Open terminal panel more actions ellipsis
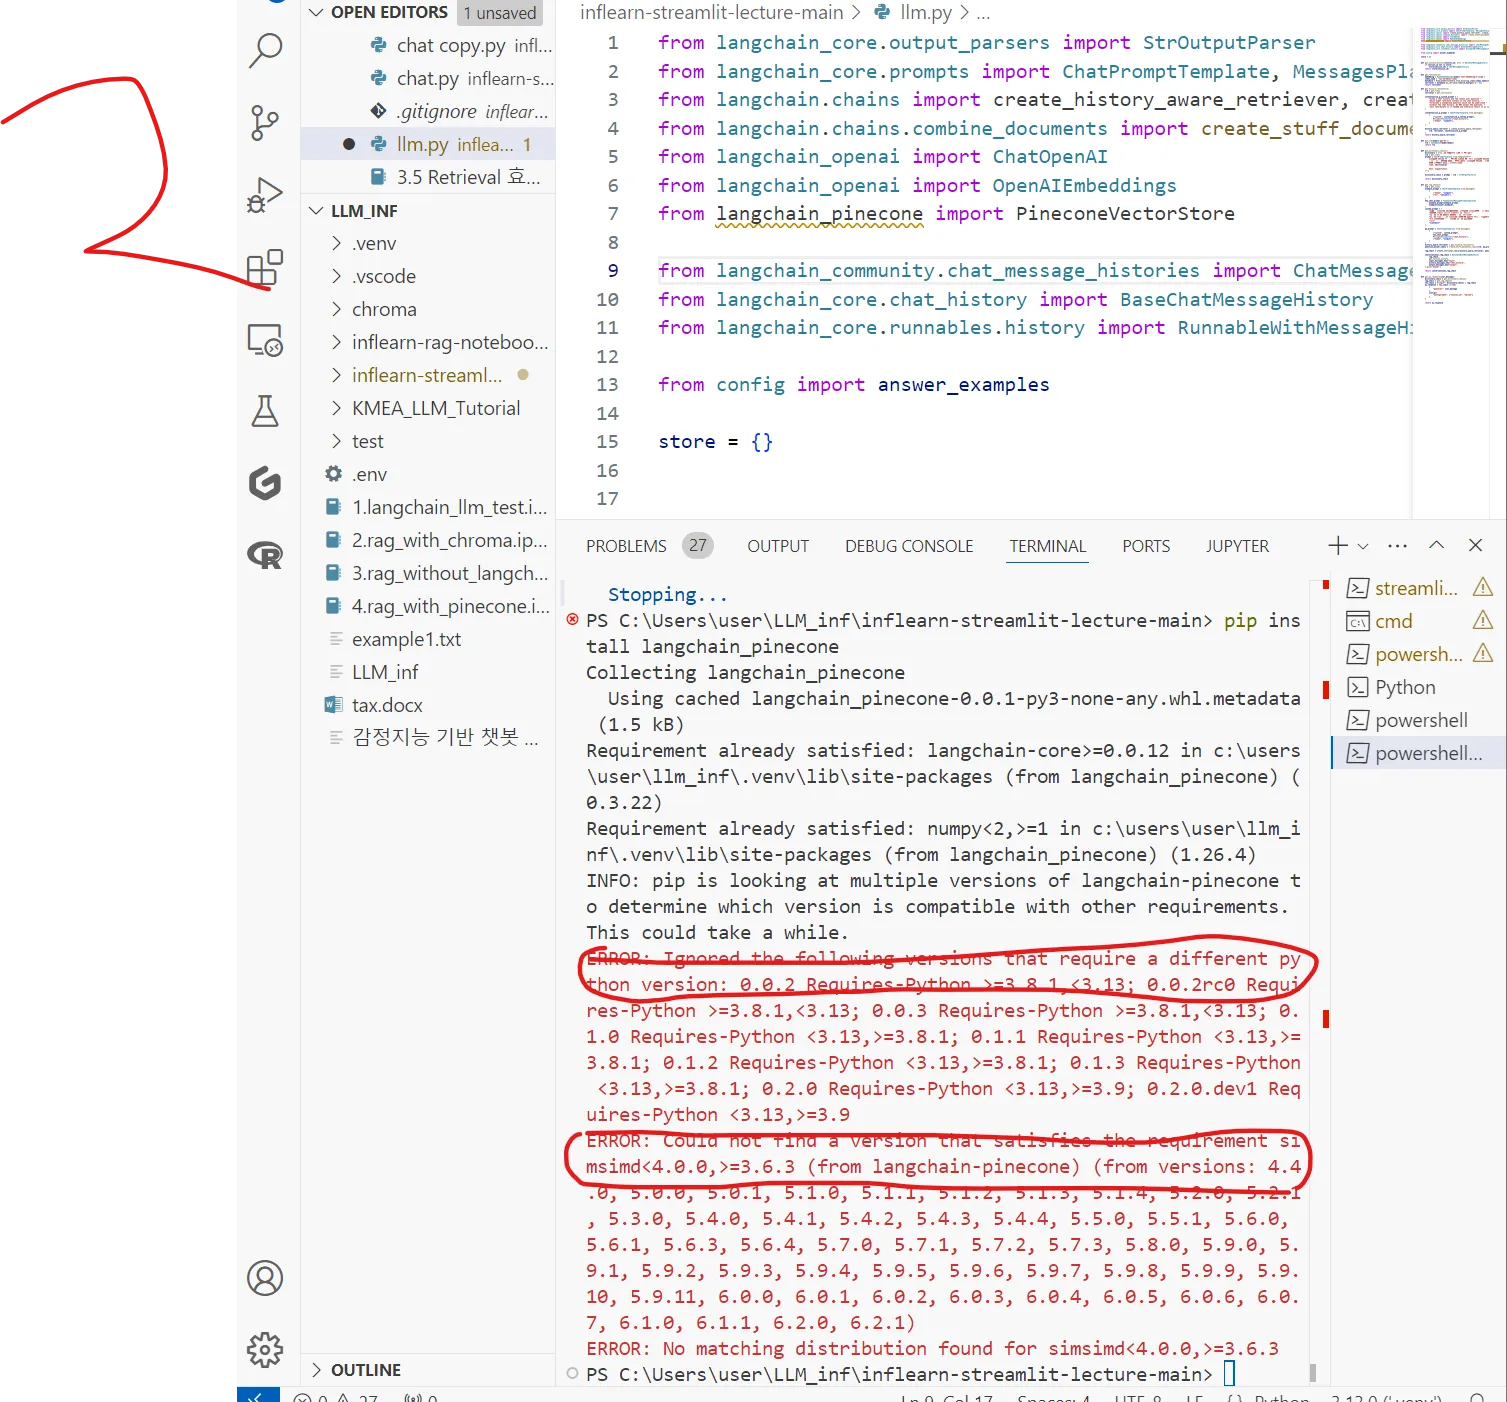Viewport: 1507px width, 1402px height. pos(1398,546)
